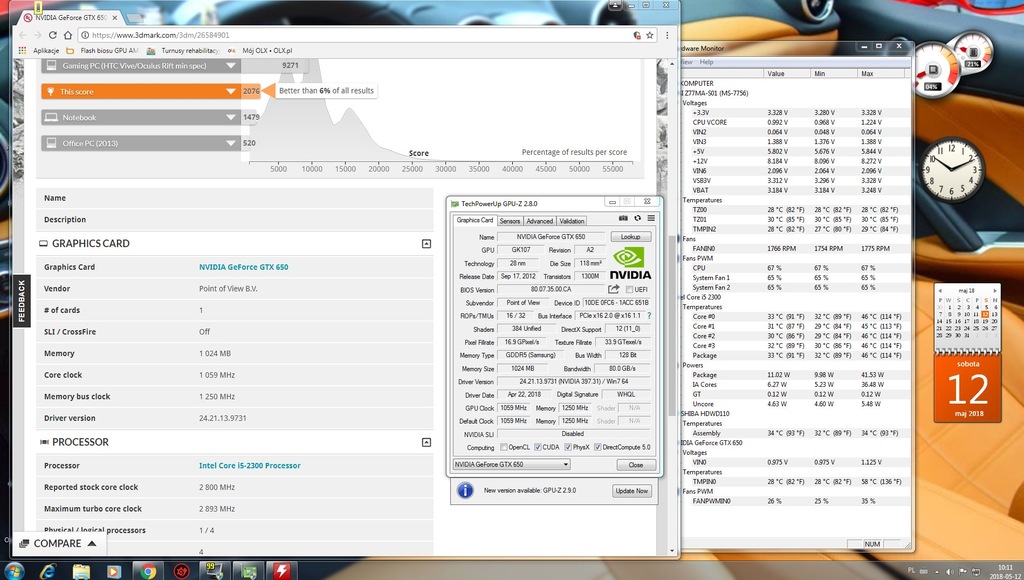Click the Lookup button in GPU-Z
The height and width of the screenshot is (580, 1024).
(x=631, y=236)
